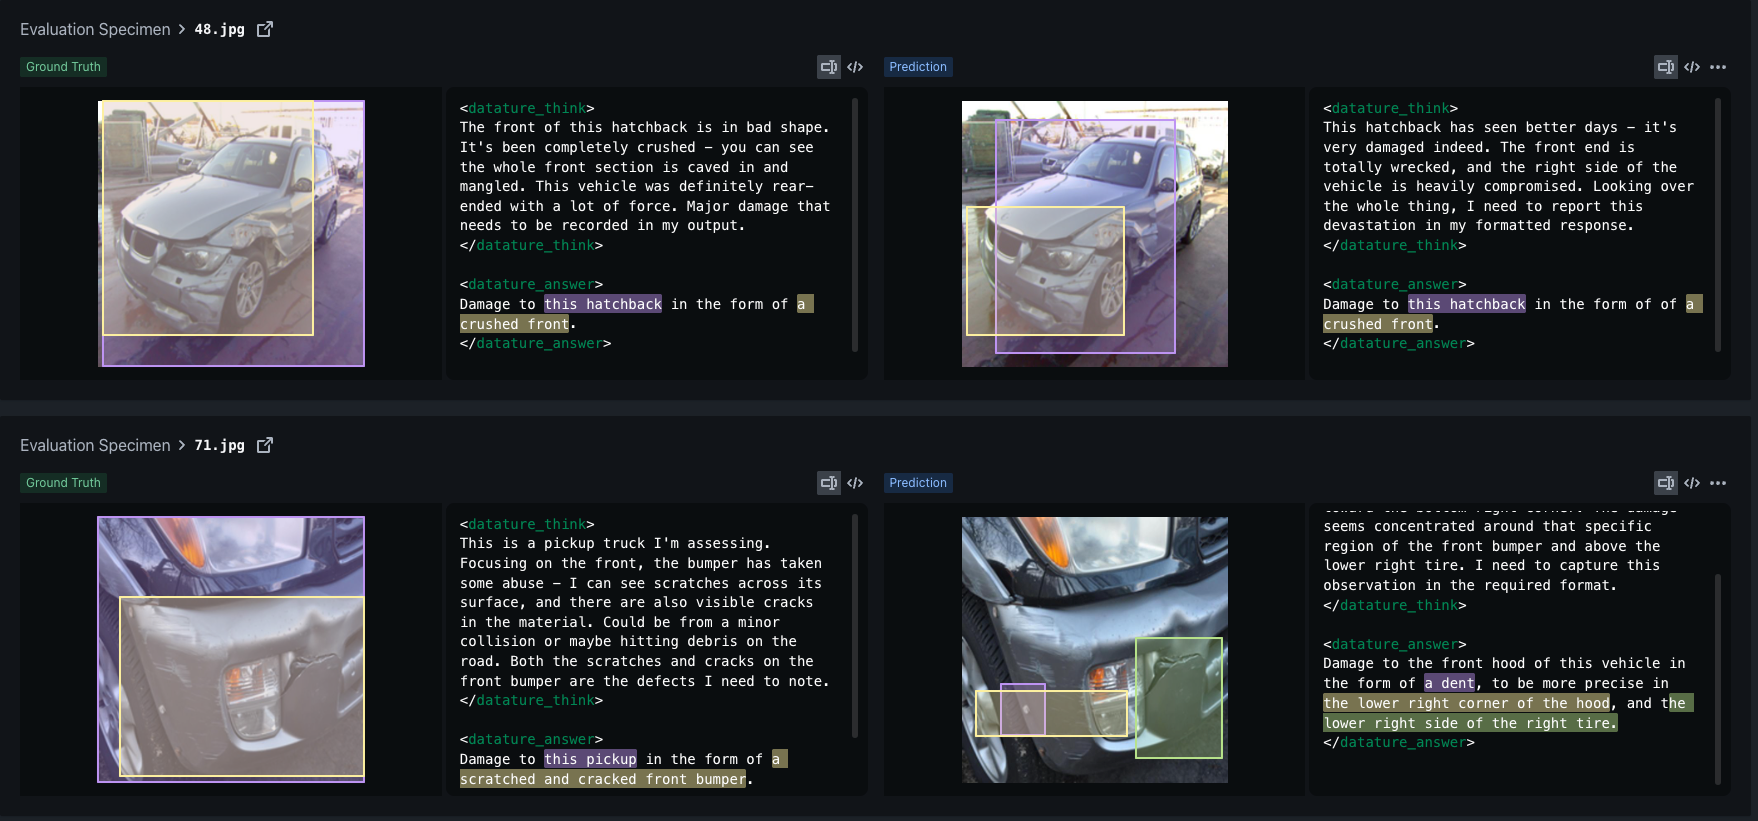
Task: Select the 48.jpg filename in breadcrumb
Action: (219, 29)
